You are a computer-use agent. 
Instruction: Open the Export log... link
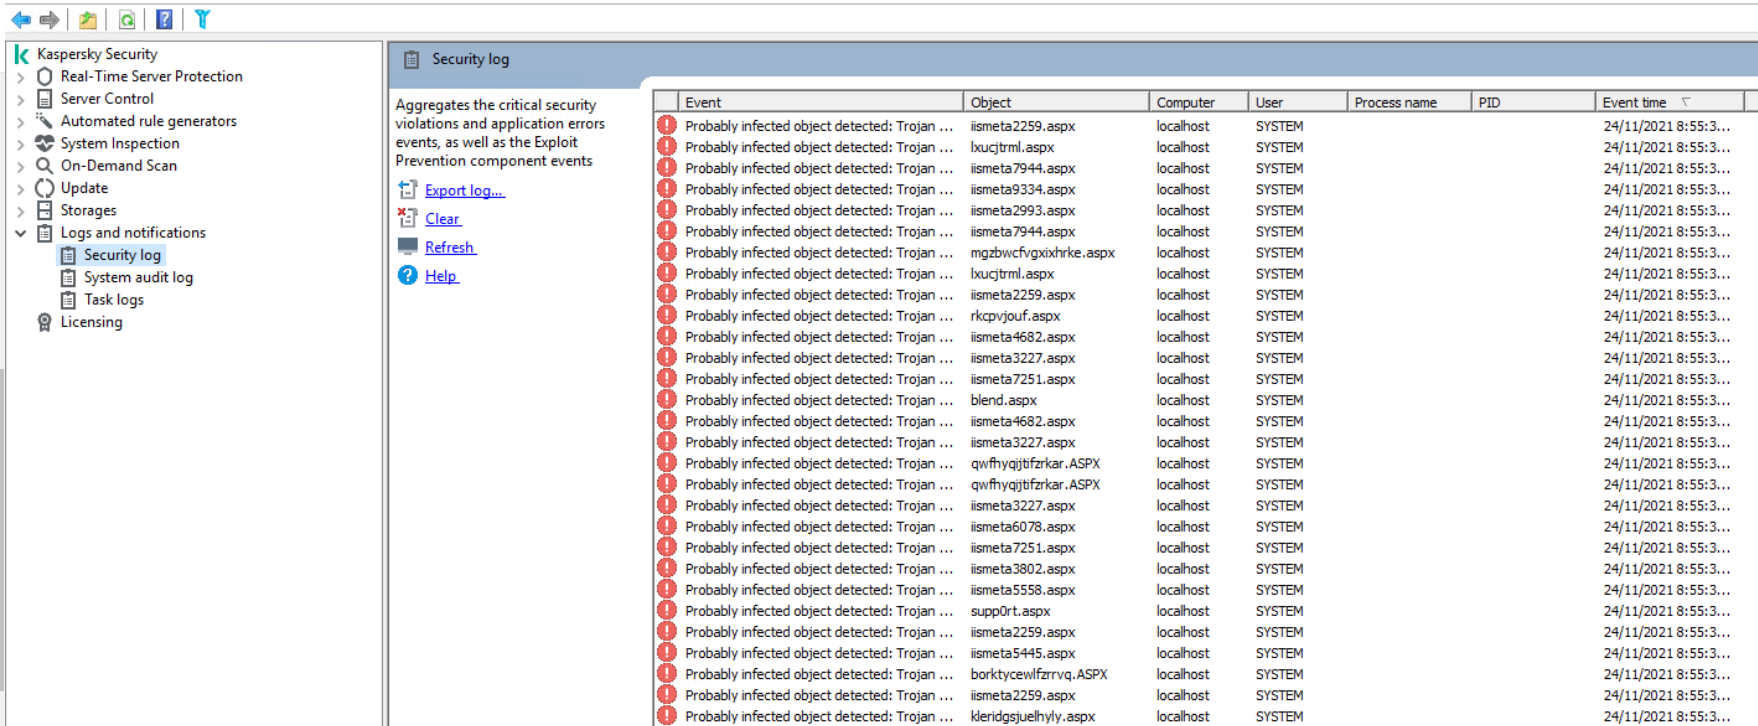point(464,190)
